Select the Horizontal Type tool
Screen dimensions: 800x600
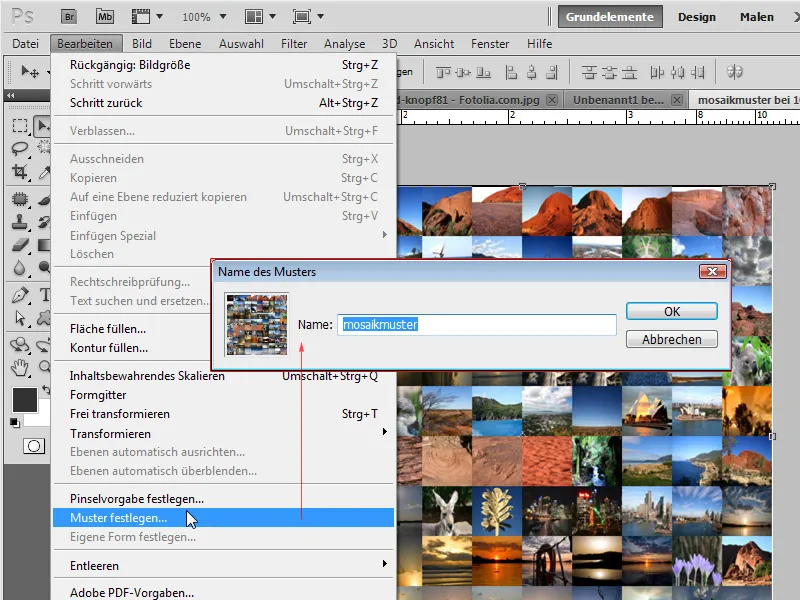click(44, 295)
